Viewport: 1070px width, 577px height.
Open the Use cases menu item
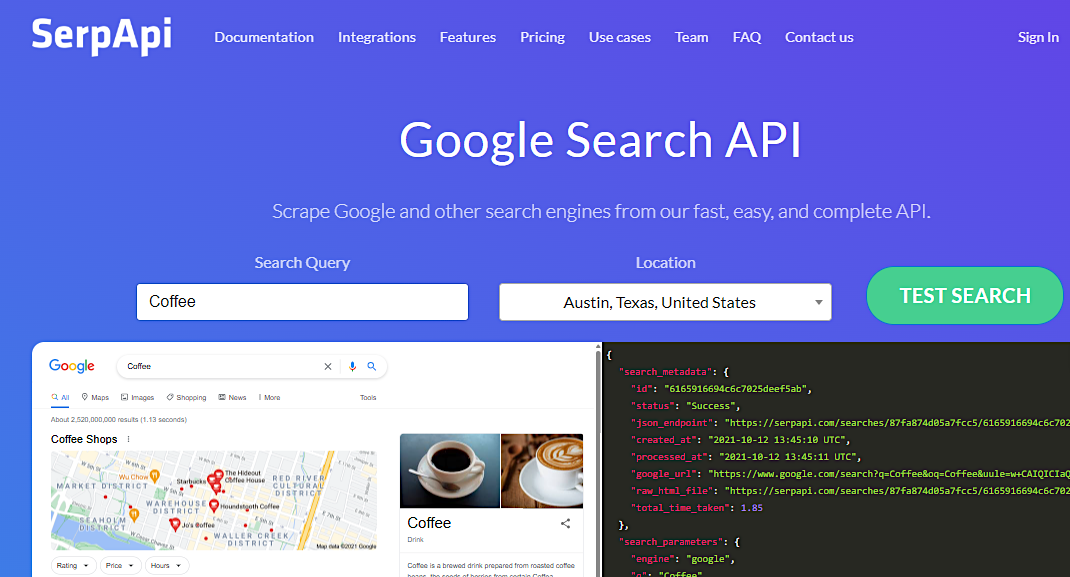620,38
